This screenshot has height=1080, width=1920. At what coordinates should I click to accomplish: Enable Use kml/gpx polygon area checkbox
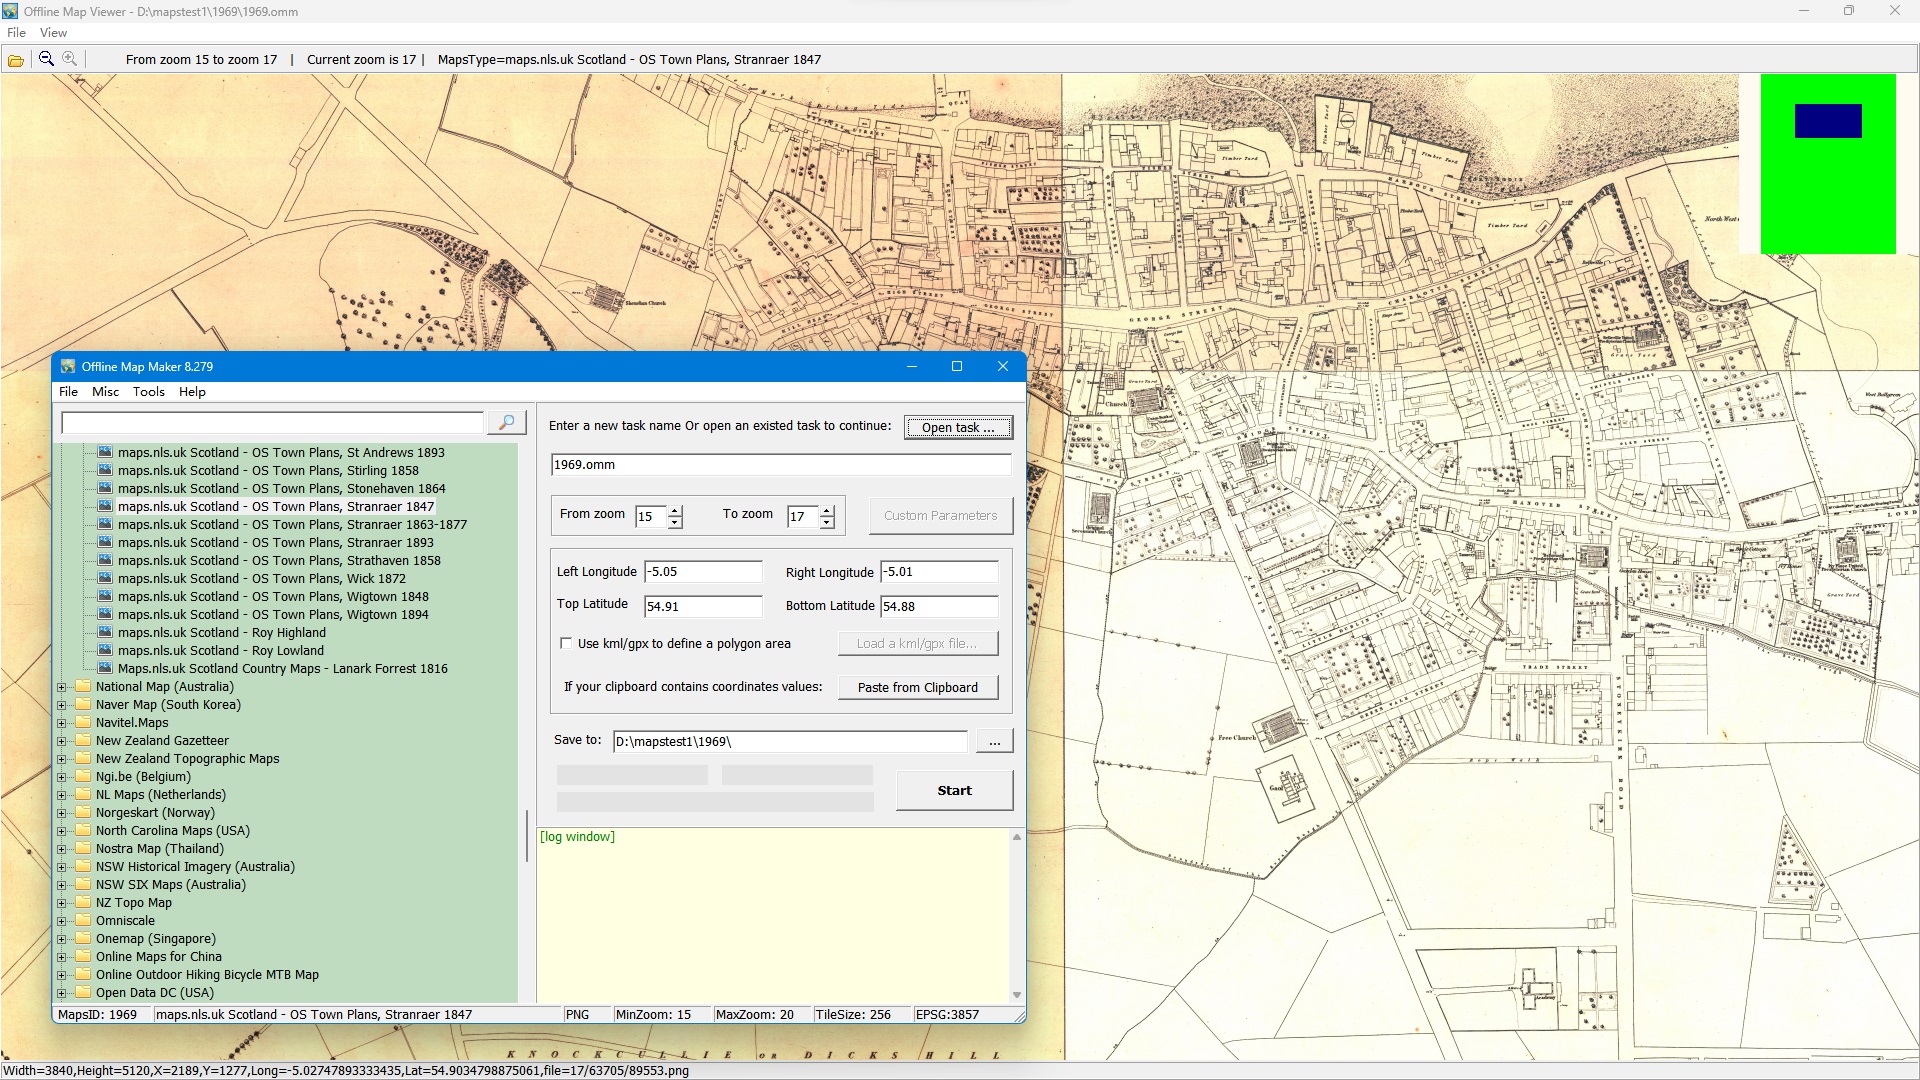click(566, 644)
